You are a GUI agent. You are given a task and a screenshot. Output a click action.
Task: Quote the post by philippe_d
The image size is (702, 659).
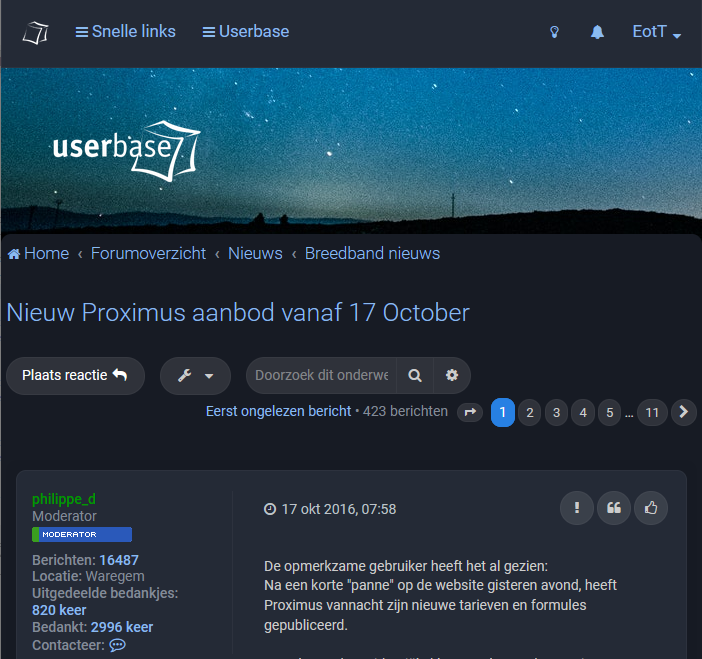[614, 508]
